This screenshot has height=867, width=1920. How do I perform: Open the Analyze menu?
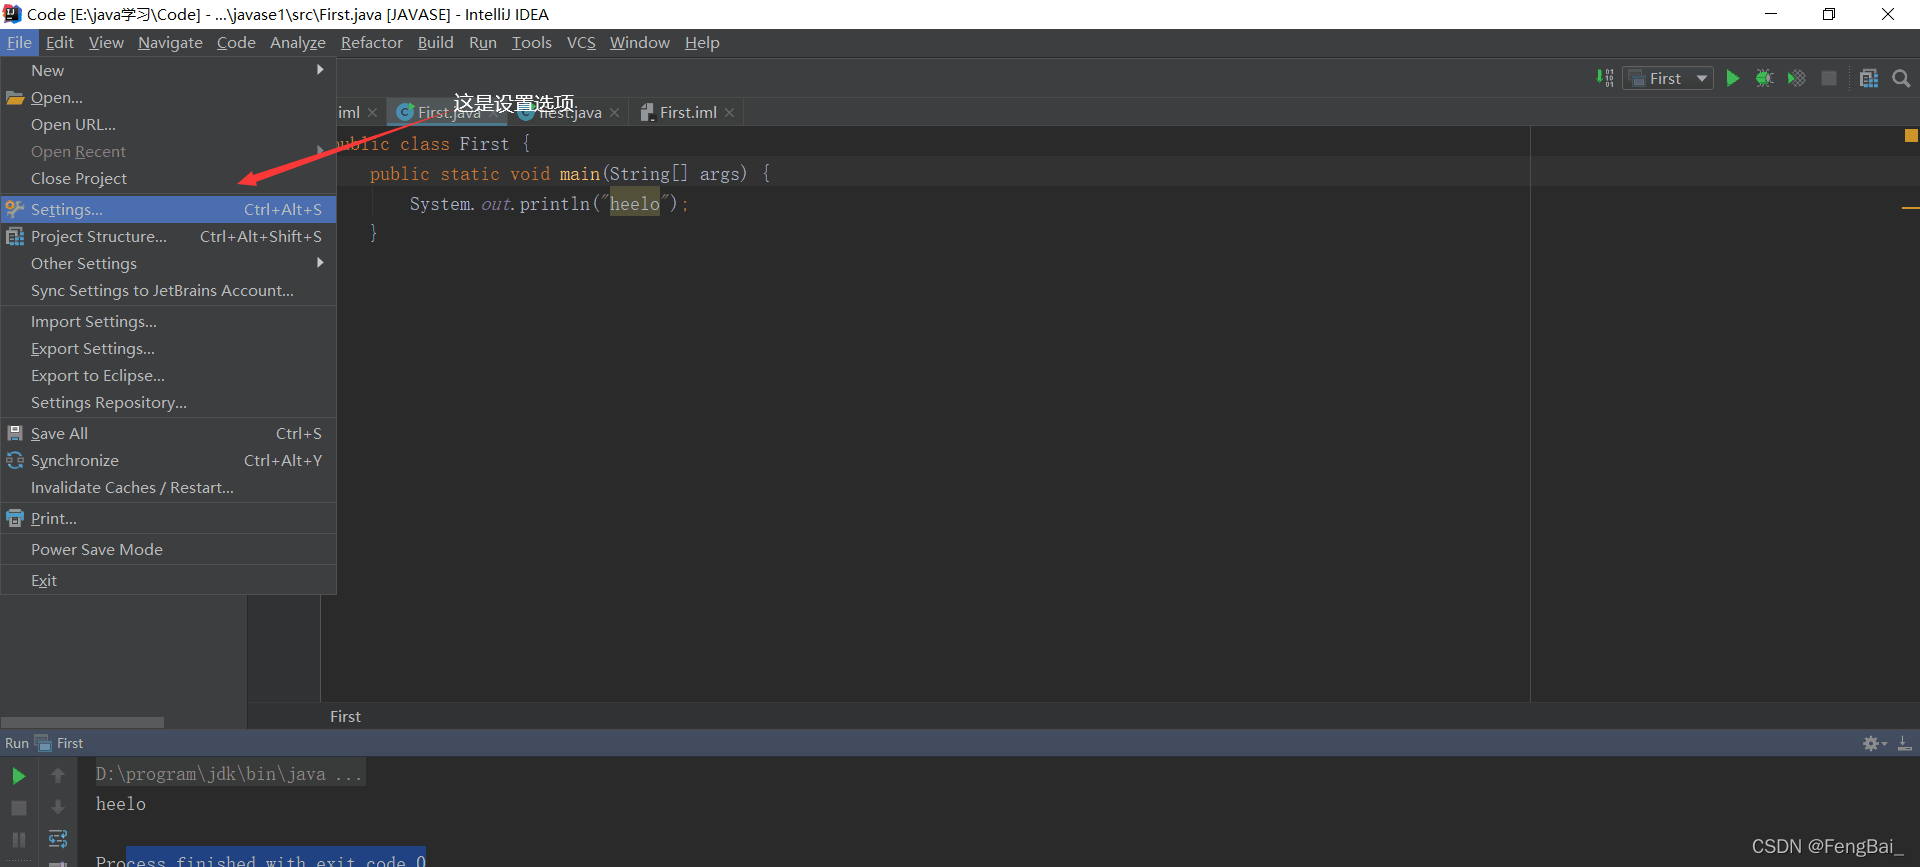[298, 42]
